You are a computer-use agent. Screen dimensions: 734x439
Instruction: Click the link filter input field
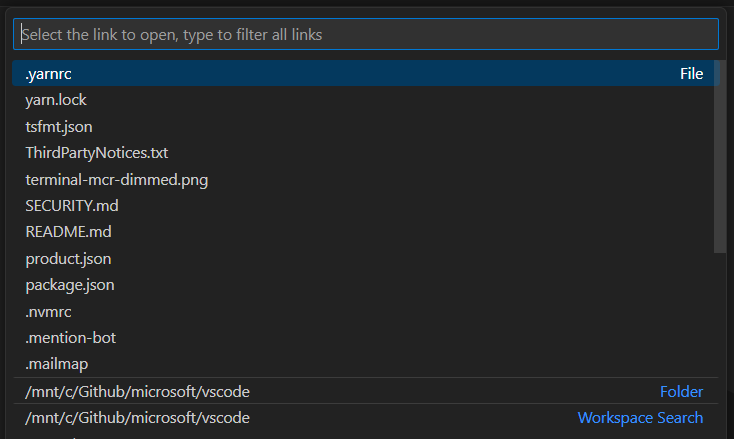[x=365, y=34]
